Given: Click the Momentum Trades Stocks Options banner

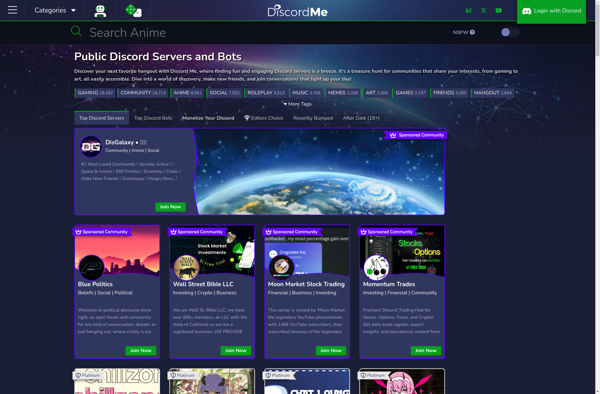Looking at the screenshot, I should [x=402, y=251].
